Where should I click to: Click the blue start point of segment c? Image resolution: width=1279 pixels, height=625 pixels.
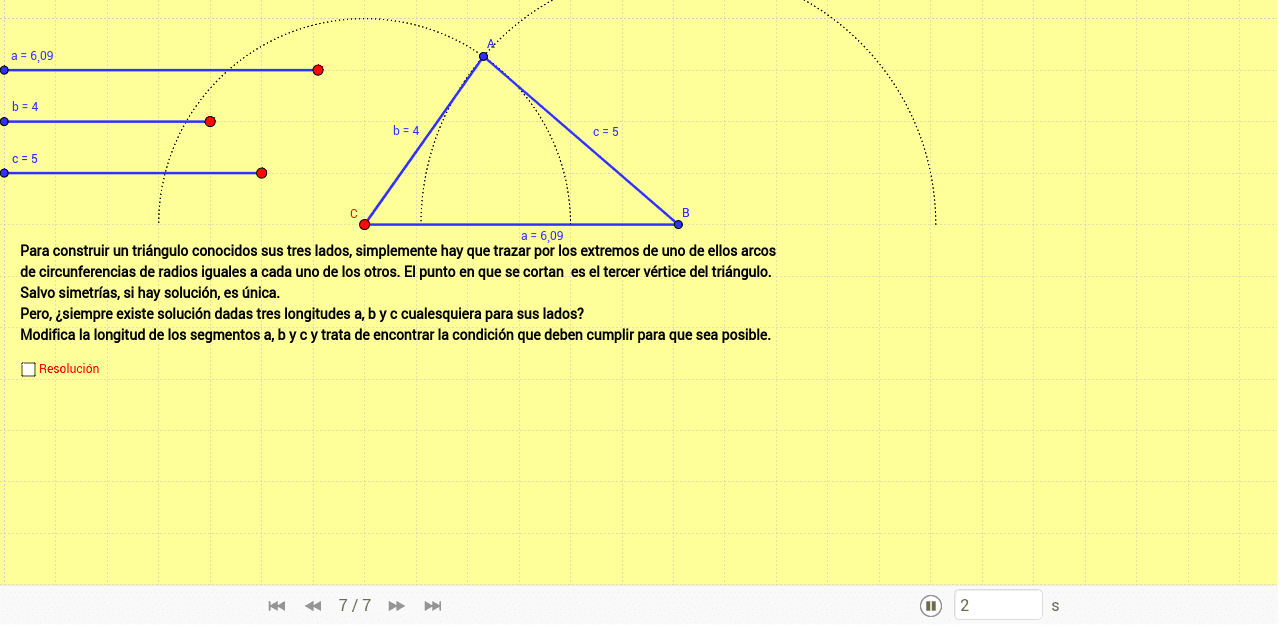[4, 173]
